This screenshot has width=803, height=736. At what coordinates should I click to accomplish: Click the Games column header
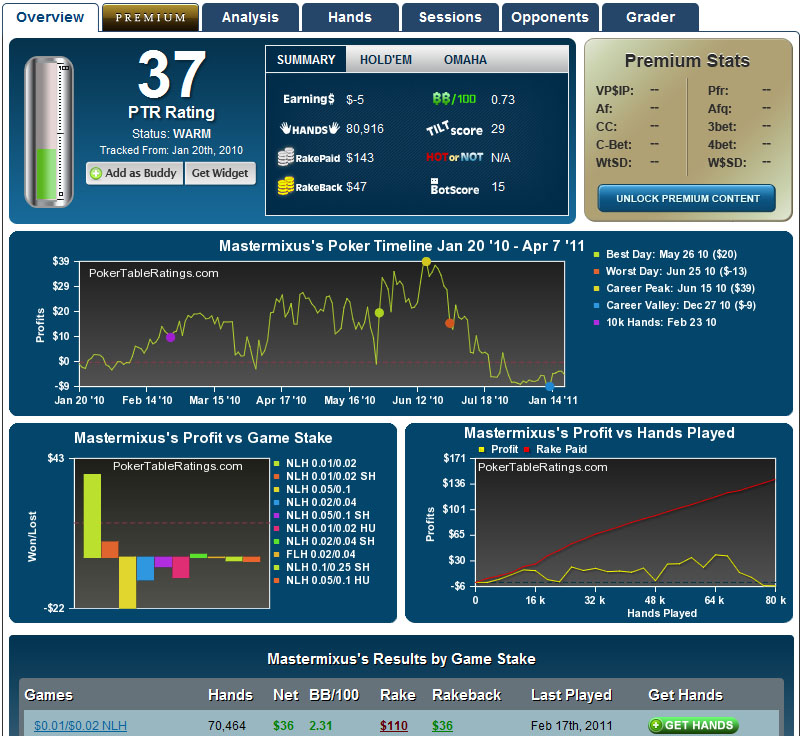[x=49, y=695]
